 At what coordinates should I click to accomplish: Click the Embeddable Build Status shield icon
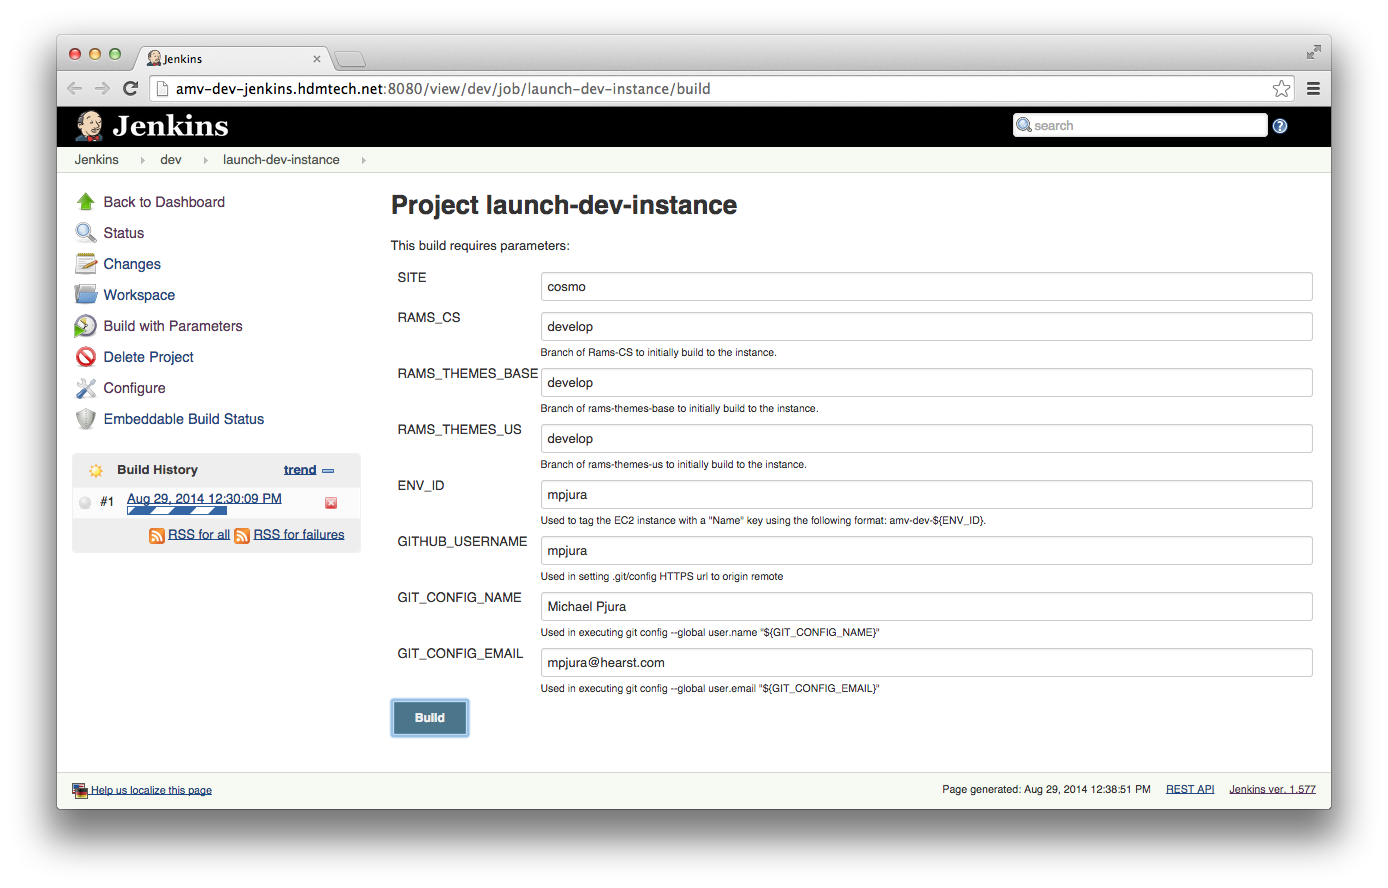pyautogui.click(x=86, y=419)
